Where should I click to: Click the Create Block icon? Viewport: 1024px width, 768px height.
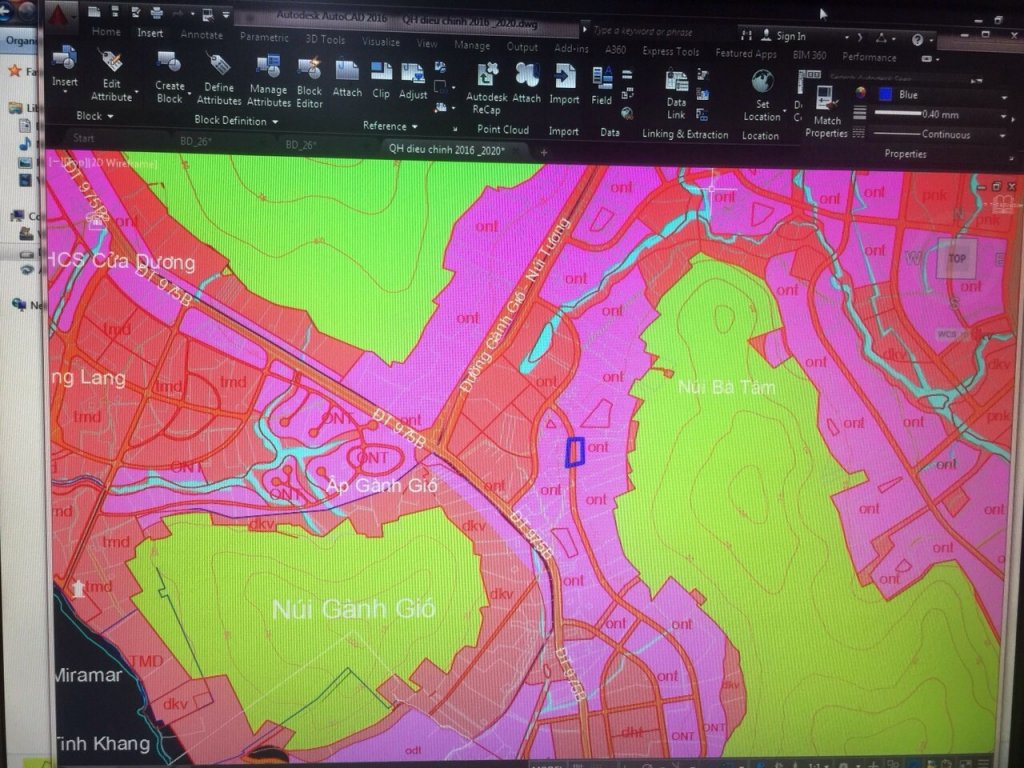(x=169, y=62)
